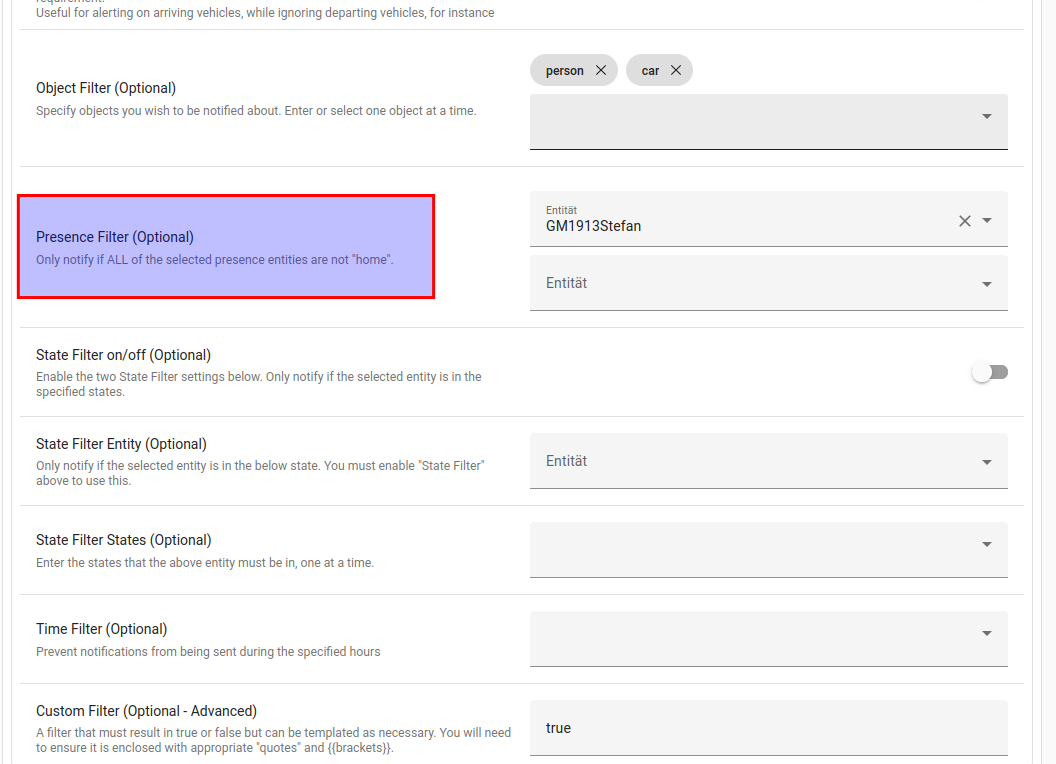Expand the GM1913Stefan entity dropdown
Viewport: 1056px width, 764px height.
coord(987,221)
